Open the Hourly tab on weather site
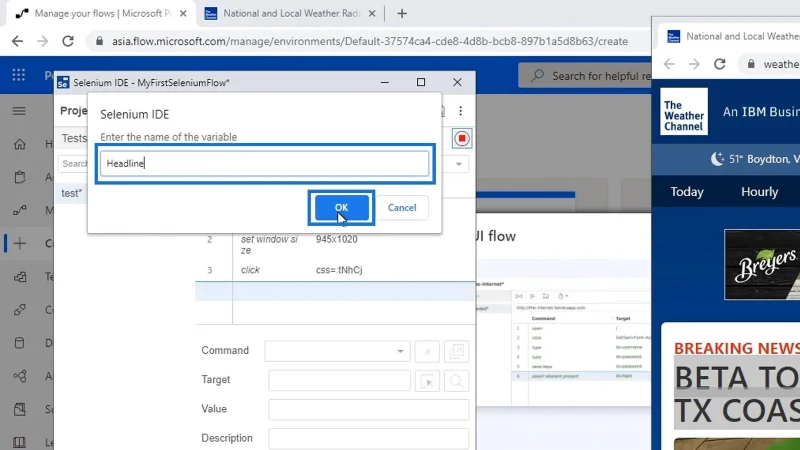 tap(759, 192)
